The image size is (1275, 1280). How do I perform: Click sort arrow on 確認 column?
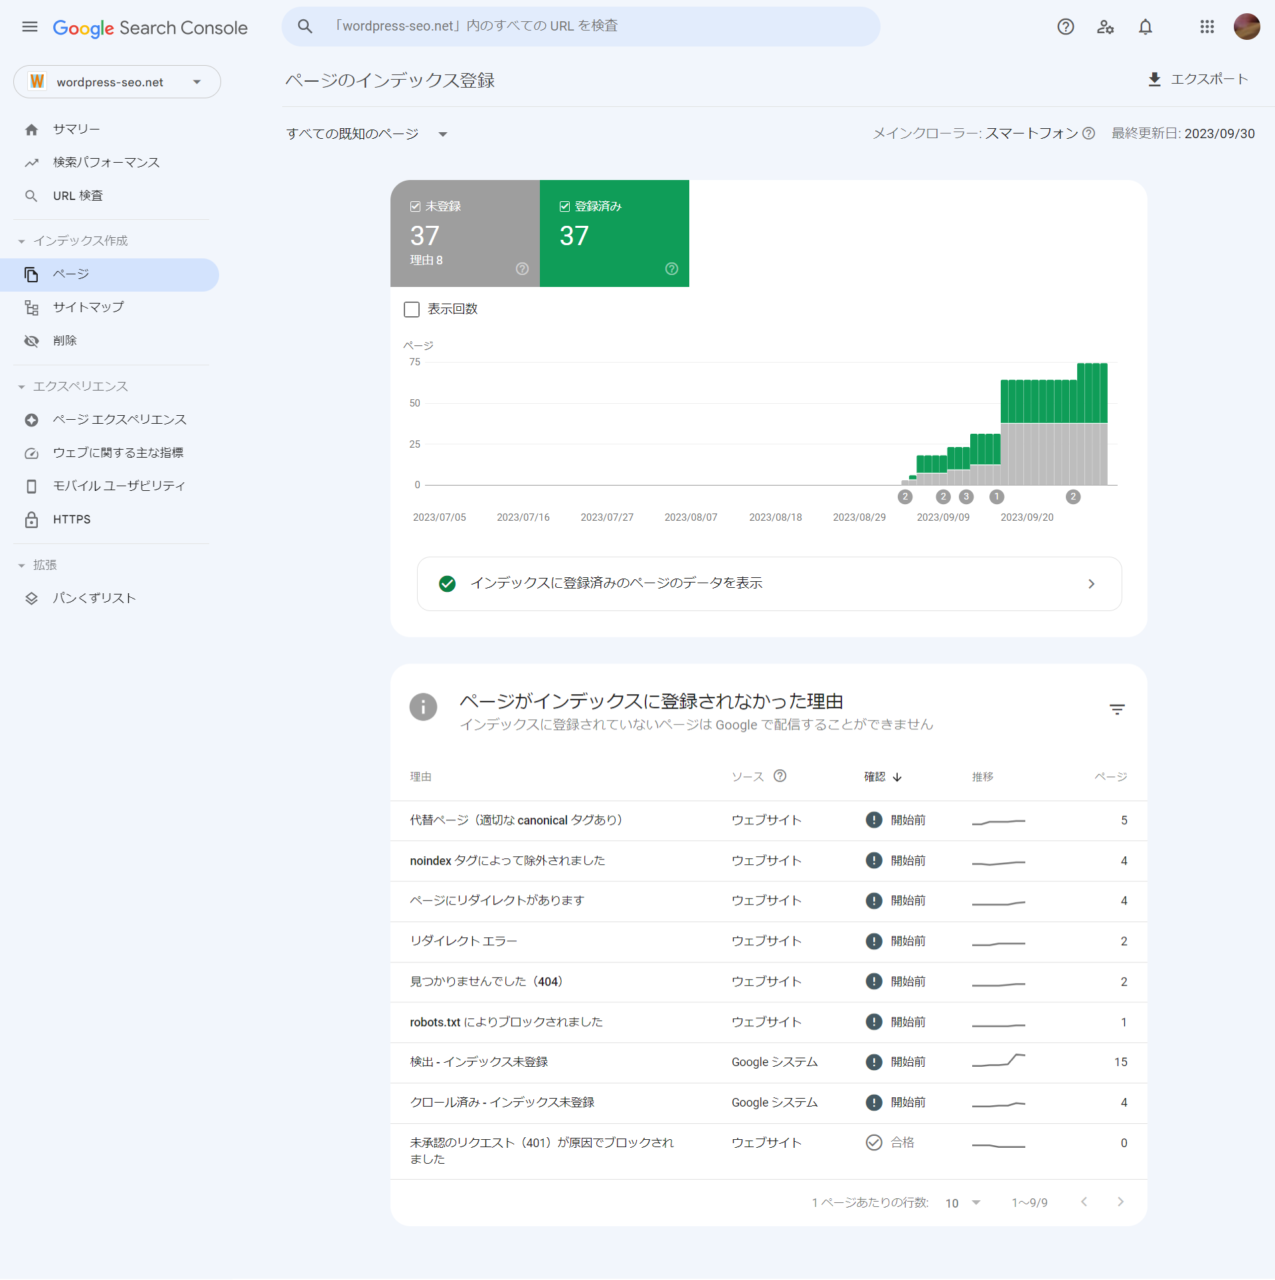[x=897, y=777]
